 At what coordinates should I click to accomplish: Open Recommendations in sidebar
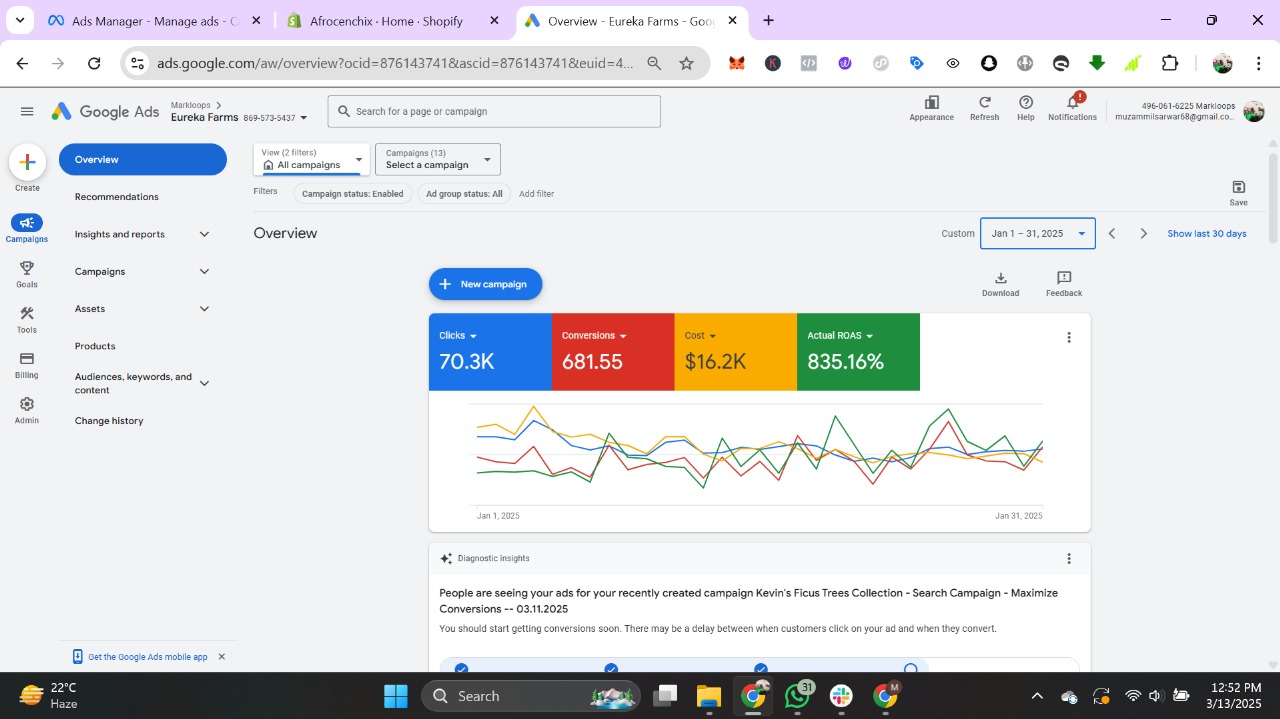[117, 197]
